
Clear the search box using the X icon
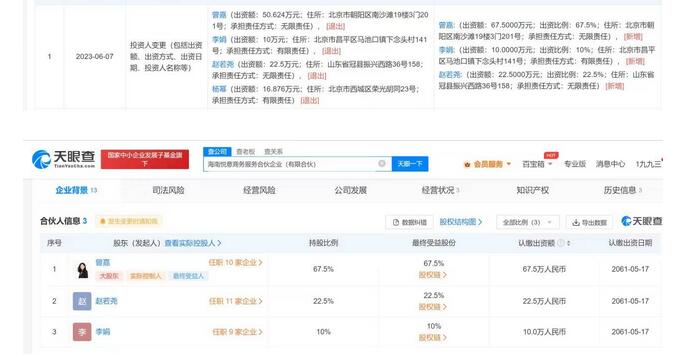tap(382, 164)
